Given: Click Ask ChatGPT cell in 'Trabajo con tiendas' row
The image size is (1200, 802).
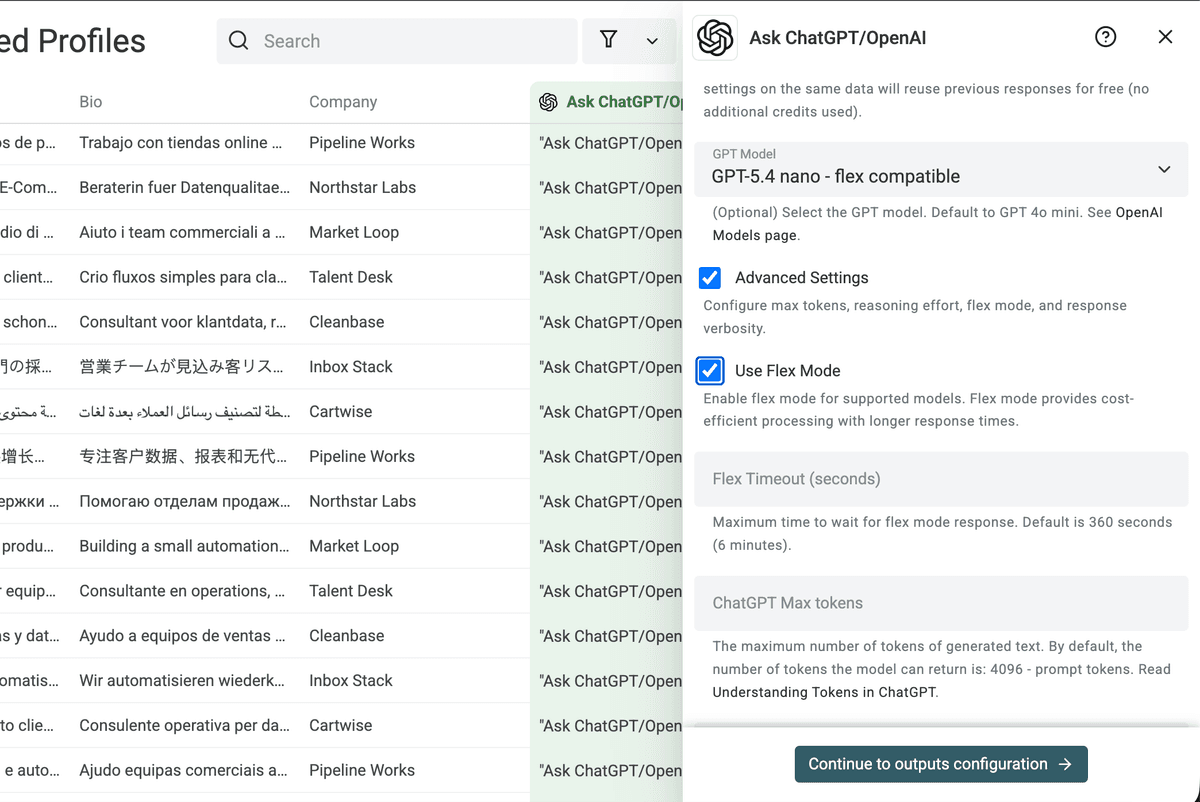Looking at the screenshot, I should [610, 143].
